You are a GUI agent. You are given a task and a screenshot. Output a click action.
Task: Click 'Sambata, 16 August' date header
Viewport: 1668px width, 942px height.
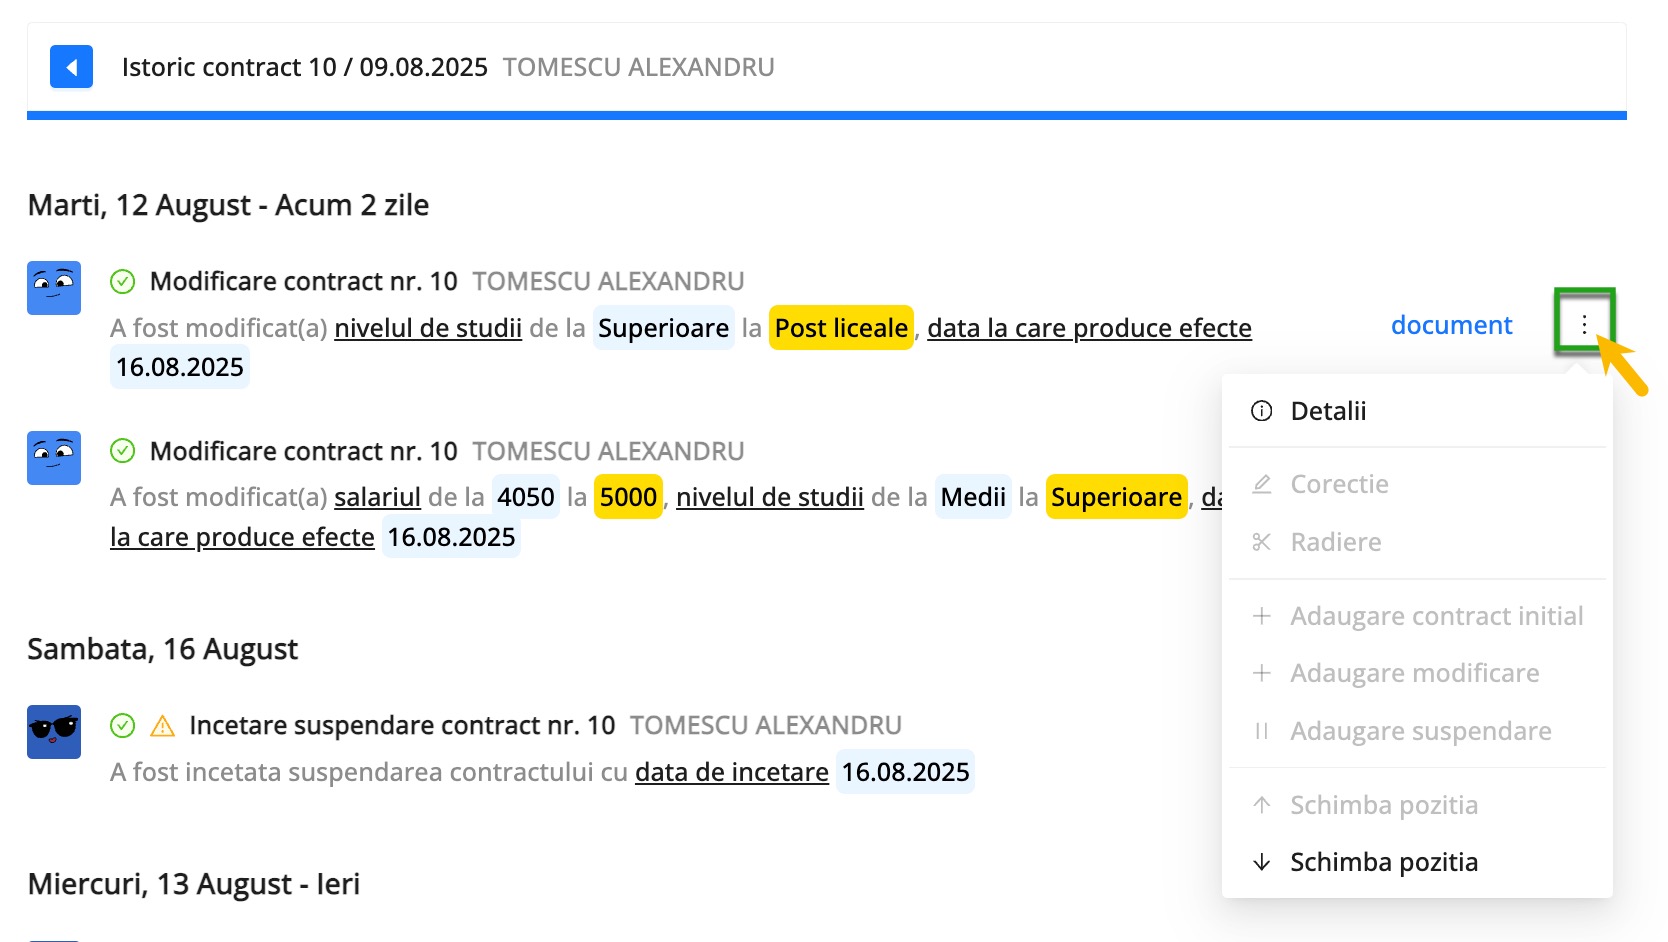(163, 649)
